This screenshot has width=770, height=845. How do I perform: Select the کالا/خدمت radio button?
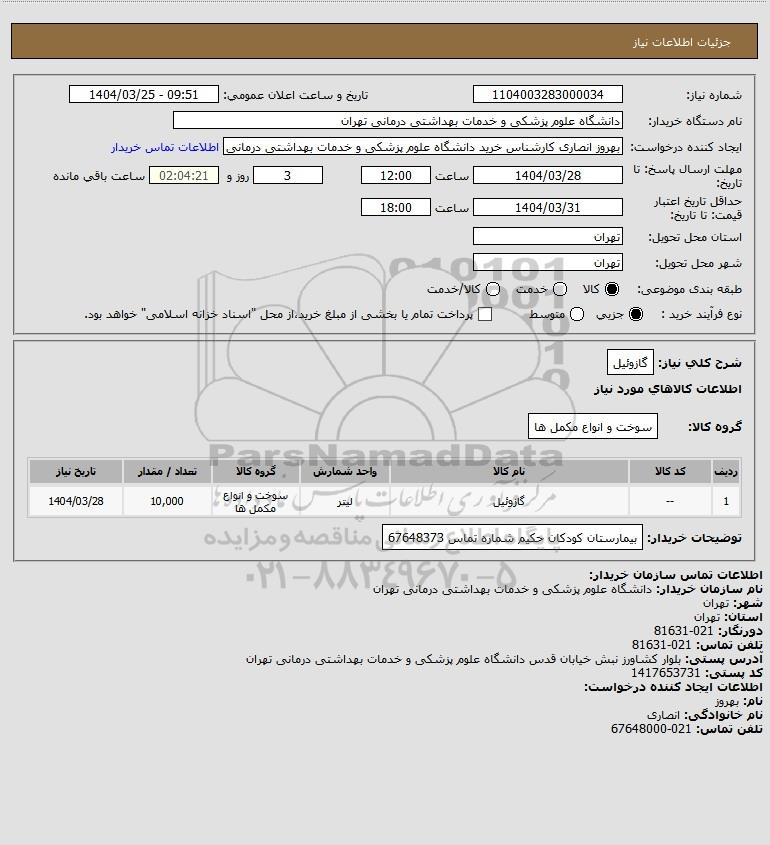(492, 289)
